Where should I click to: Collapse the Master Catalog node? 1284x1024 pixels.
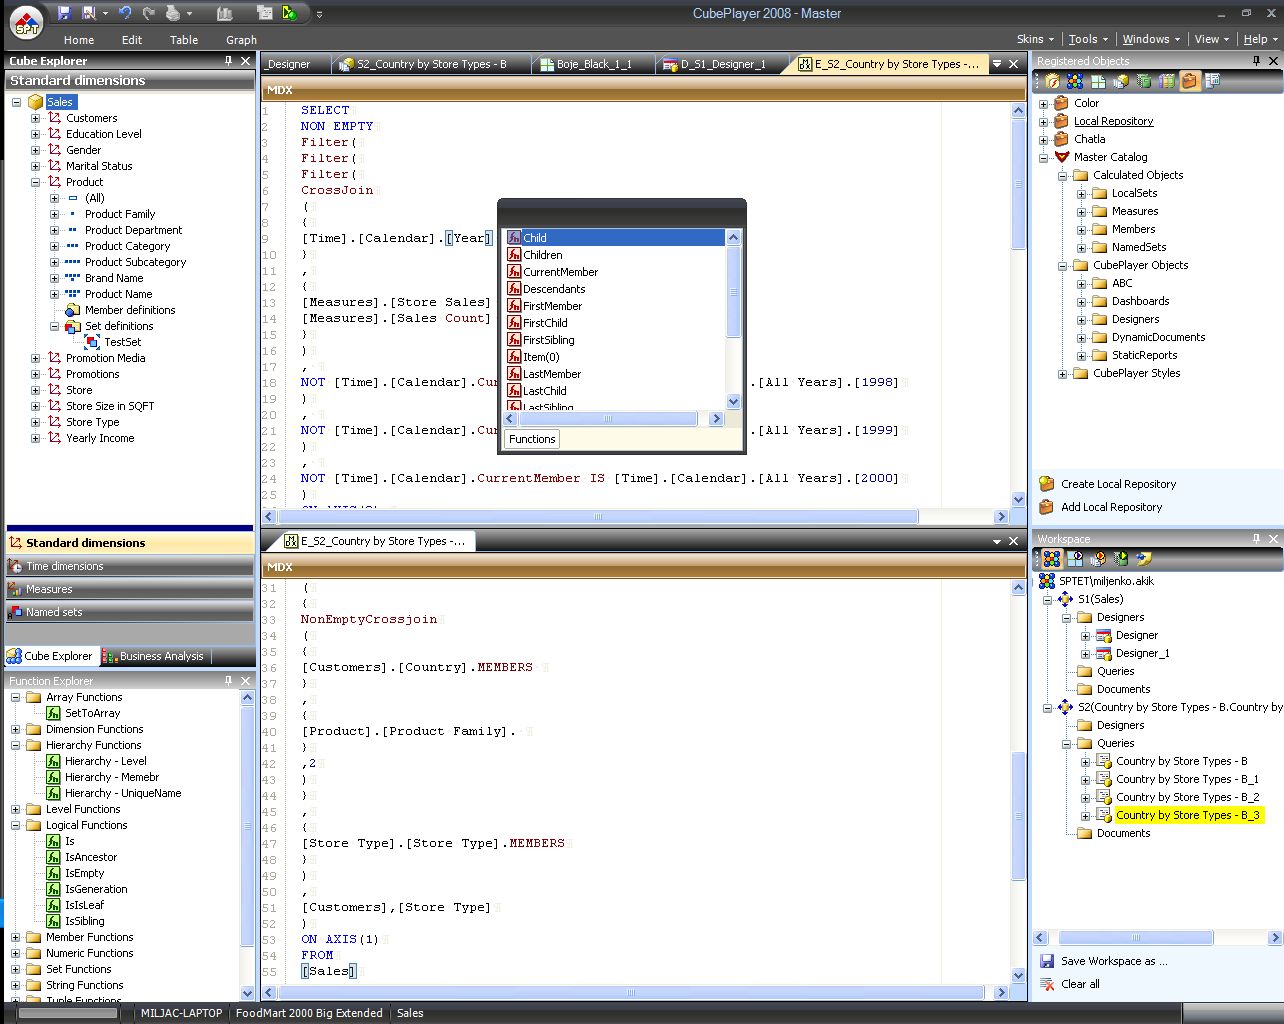(1043, 157)
